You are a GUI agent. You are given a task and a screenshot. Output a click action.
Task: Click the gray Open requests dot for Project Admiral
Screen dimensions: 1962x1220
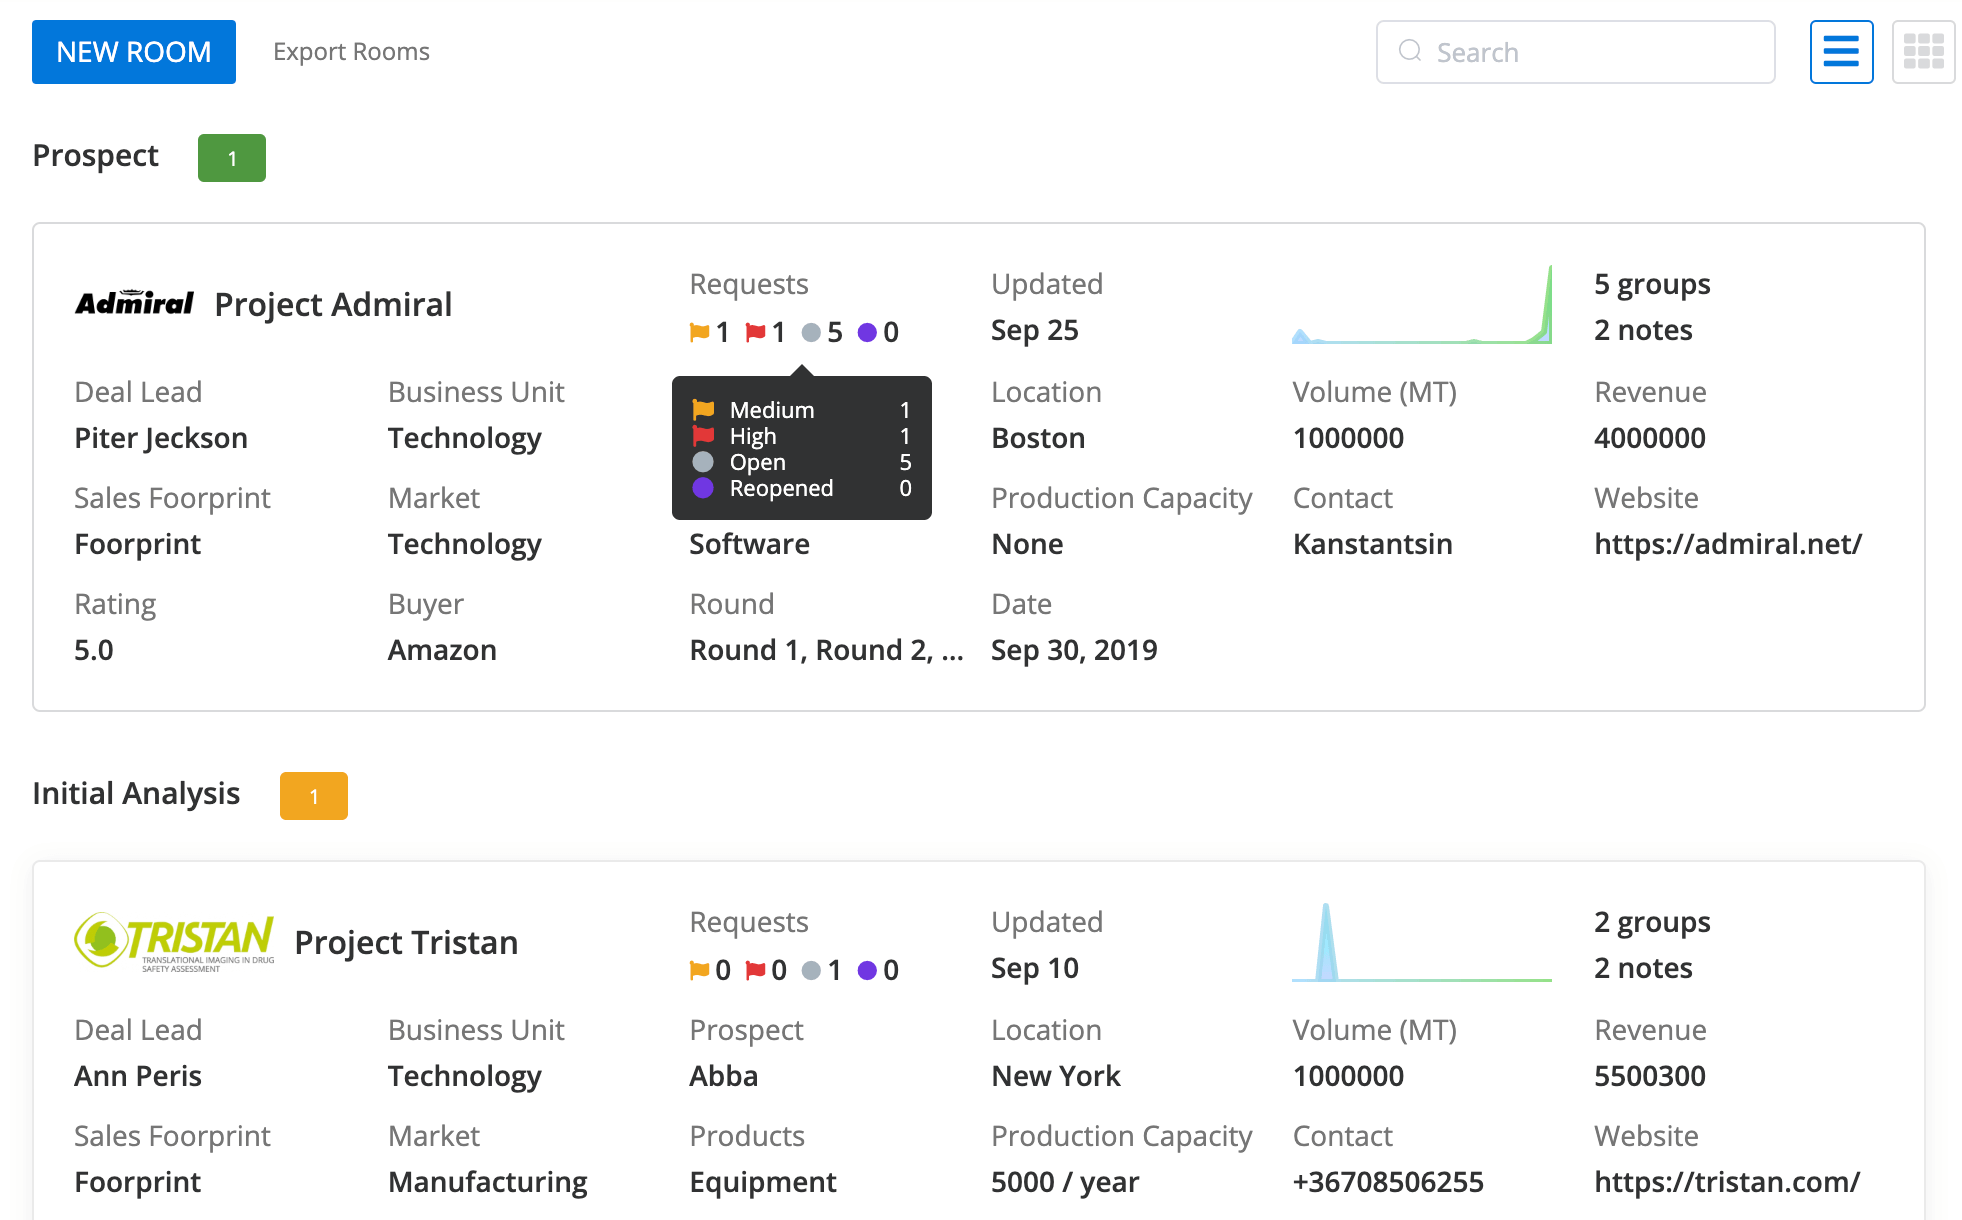[810, 331]
